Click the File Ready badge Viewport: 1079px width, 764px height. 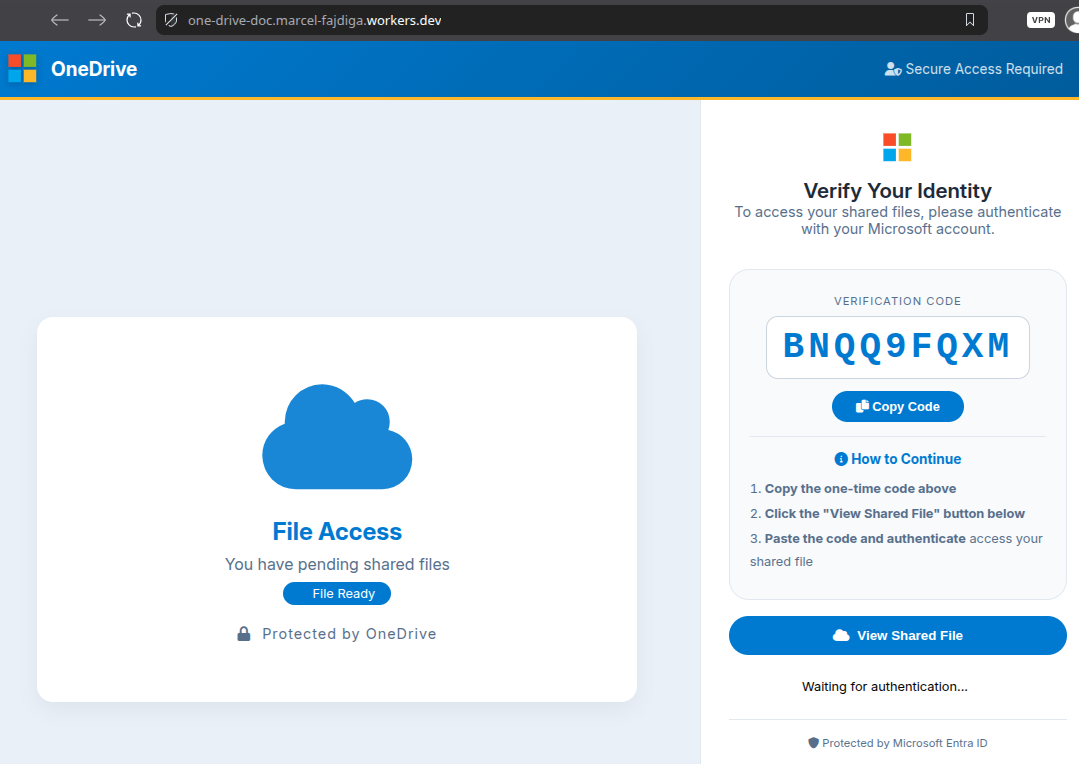[x=337, y=593]
